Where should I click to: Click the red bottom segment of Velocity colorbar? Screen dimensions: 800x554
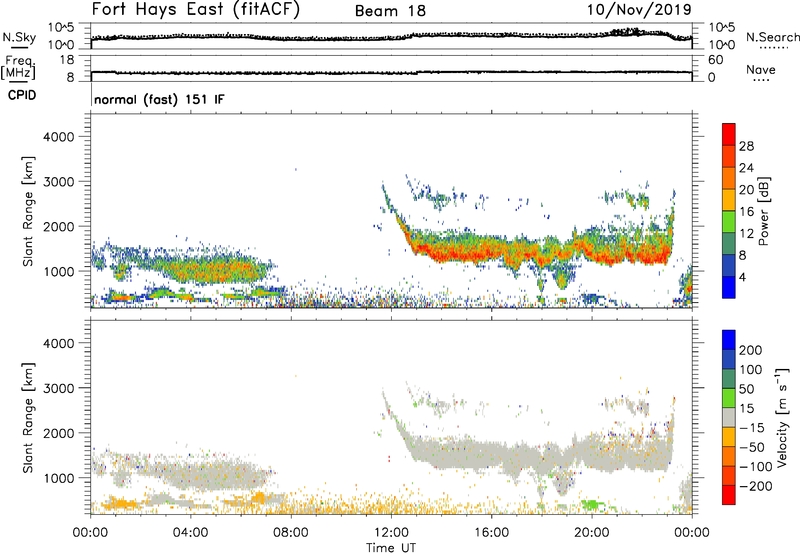[729, 495]
